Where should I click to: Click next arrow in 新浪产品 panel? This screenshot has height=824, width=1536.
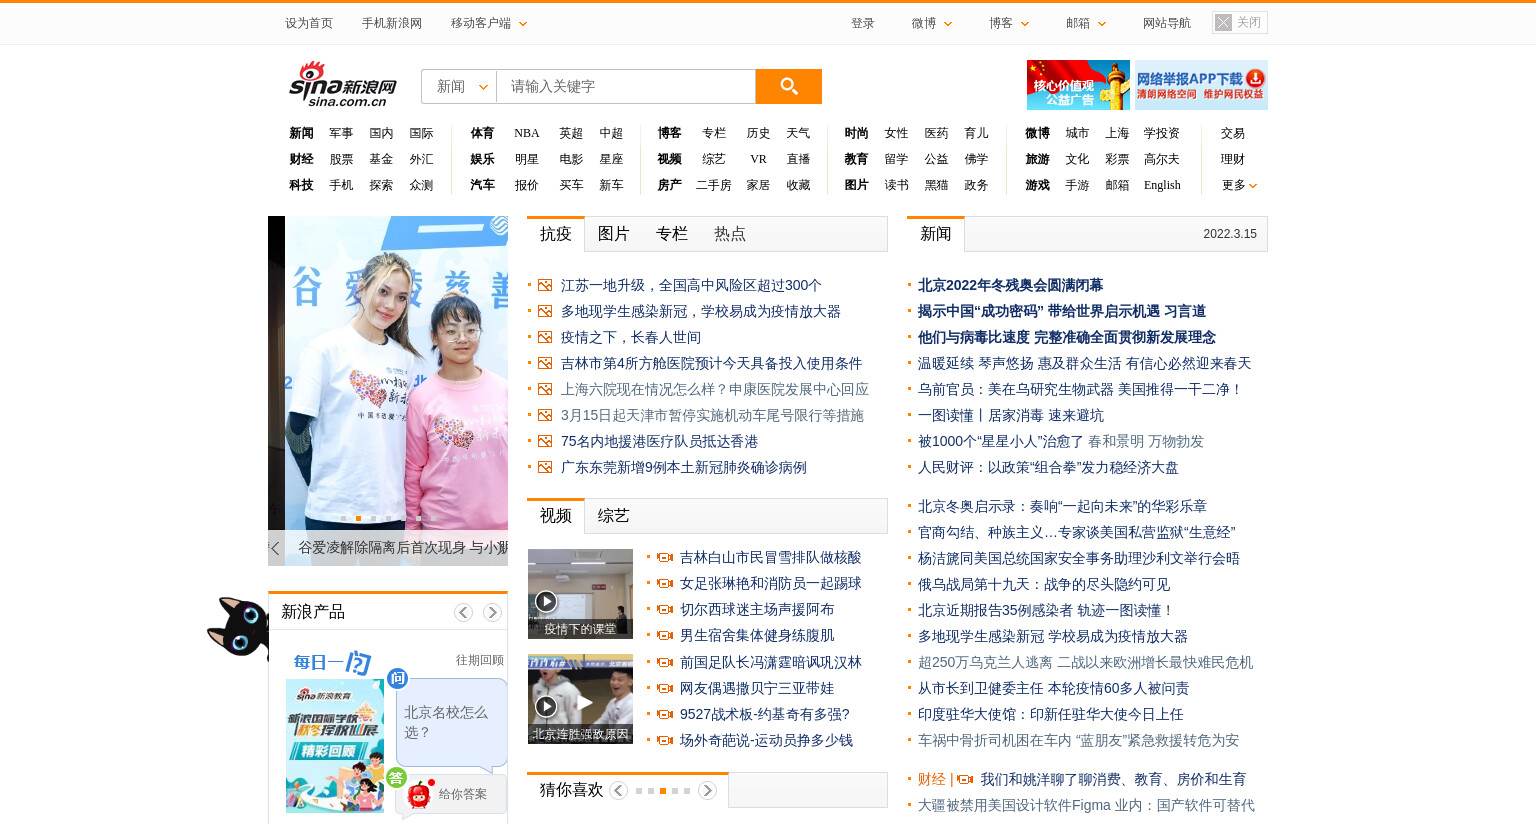click(x=492, y=612)
